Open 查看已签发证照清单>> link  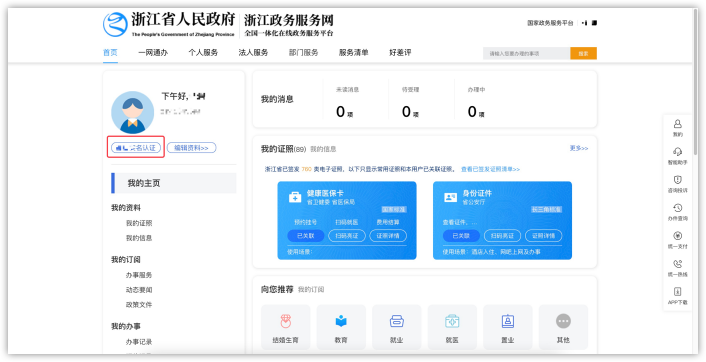tap(490, 169)
